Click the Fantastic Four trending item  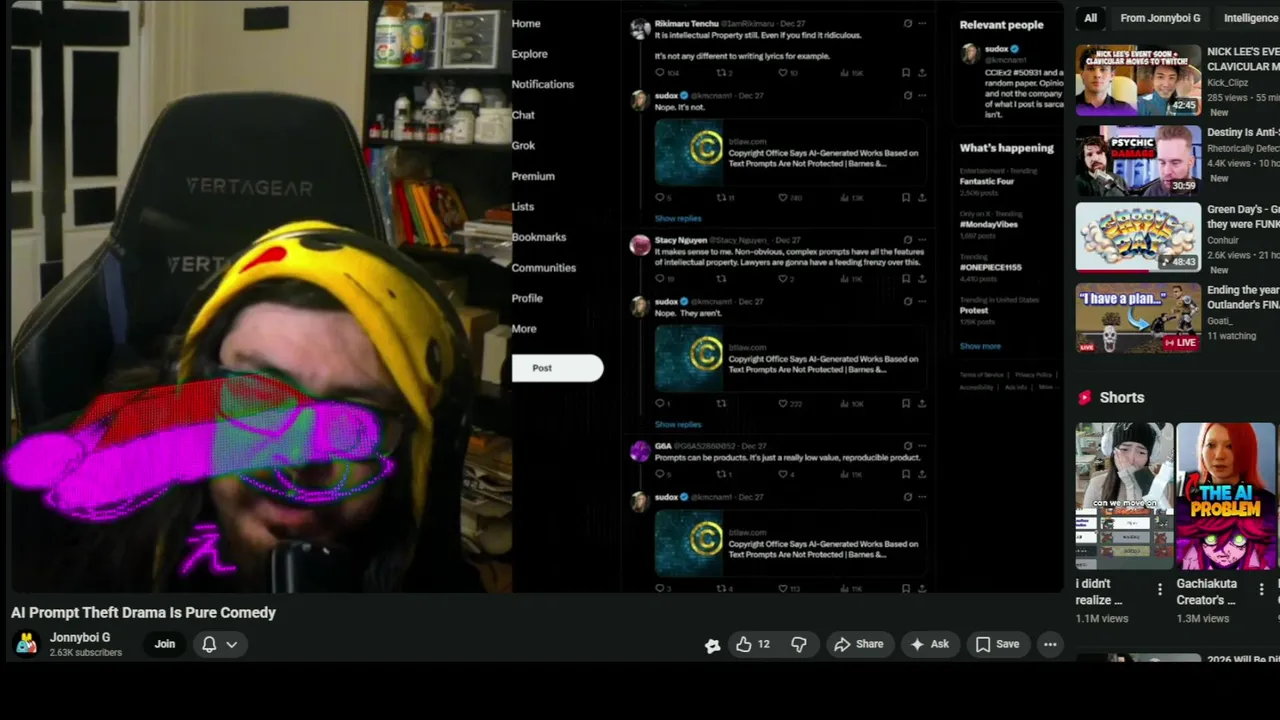987,182
